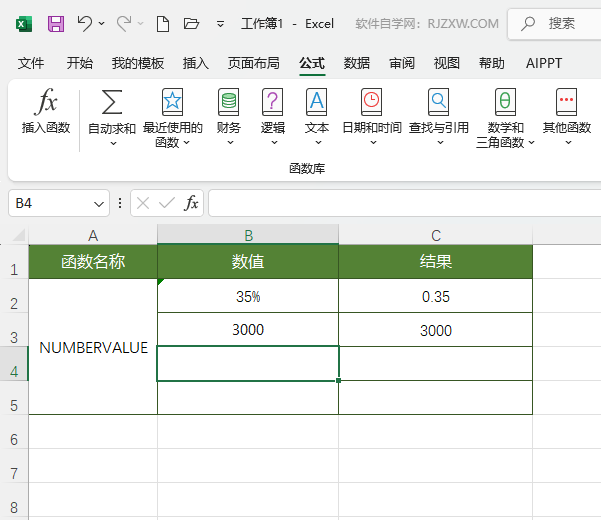601x520 pixels.
Task: Select column C header
Action: 435,235
